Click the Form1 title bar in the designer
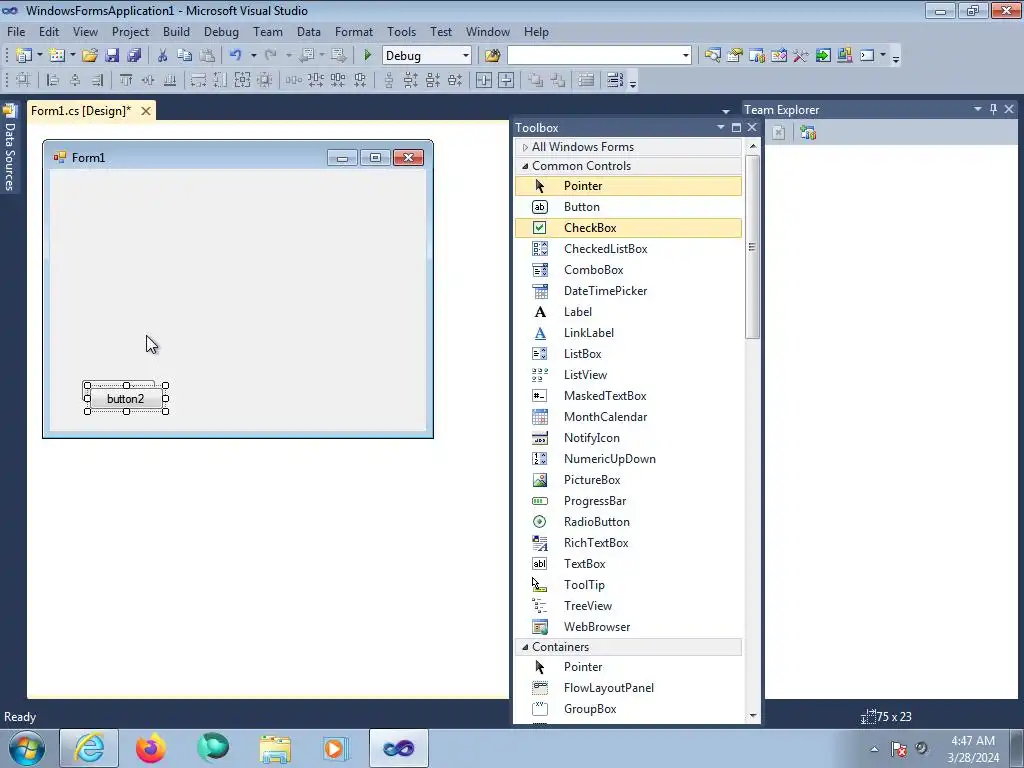 tap(238, 157)
